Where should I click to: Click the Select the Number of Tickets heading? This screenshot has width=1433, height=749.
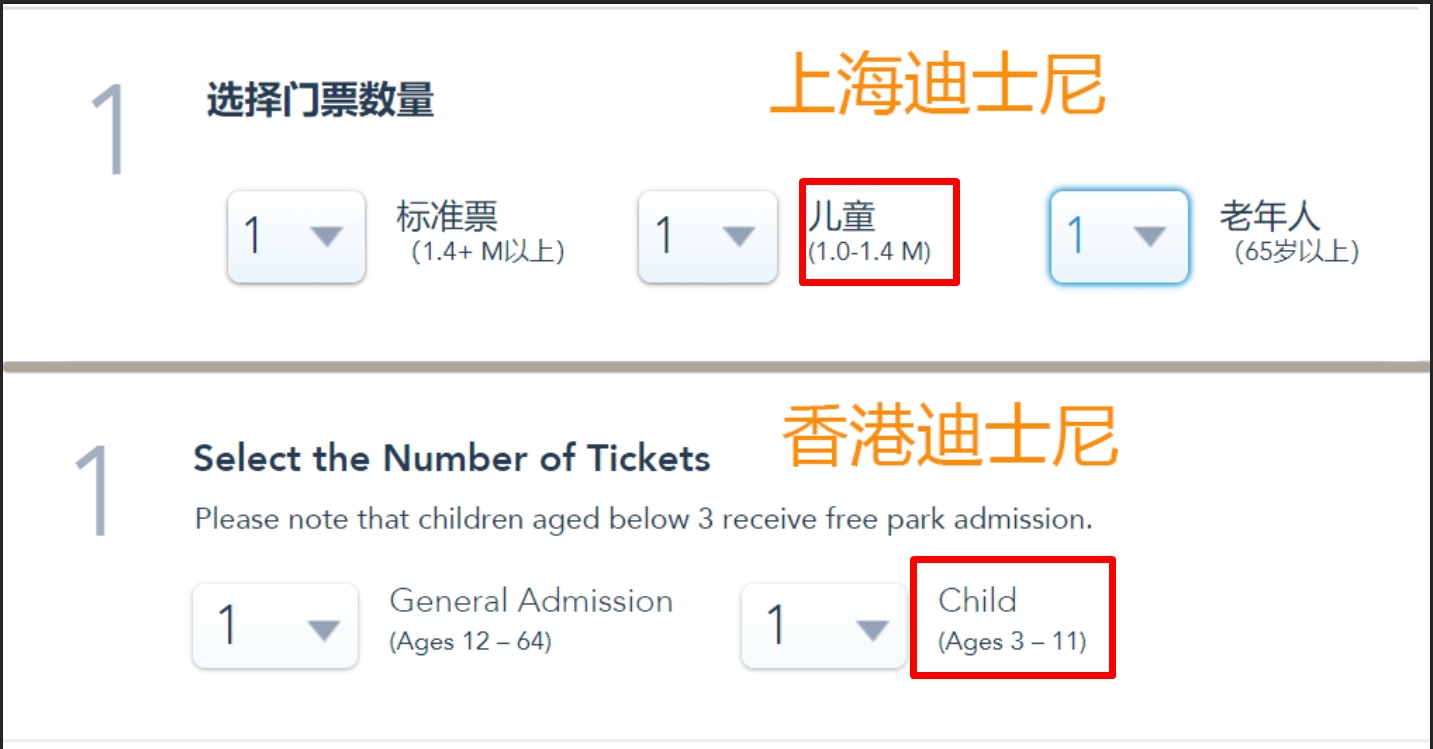(451, 459)
